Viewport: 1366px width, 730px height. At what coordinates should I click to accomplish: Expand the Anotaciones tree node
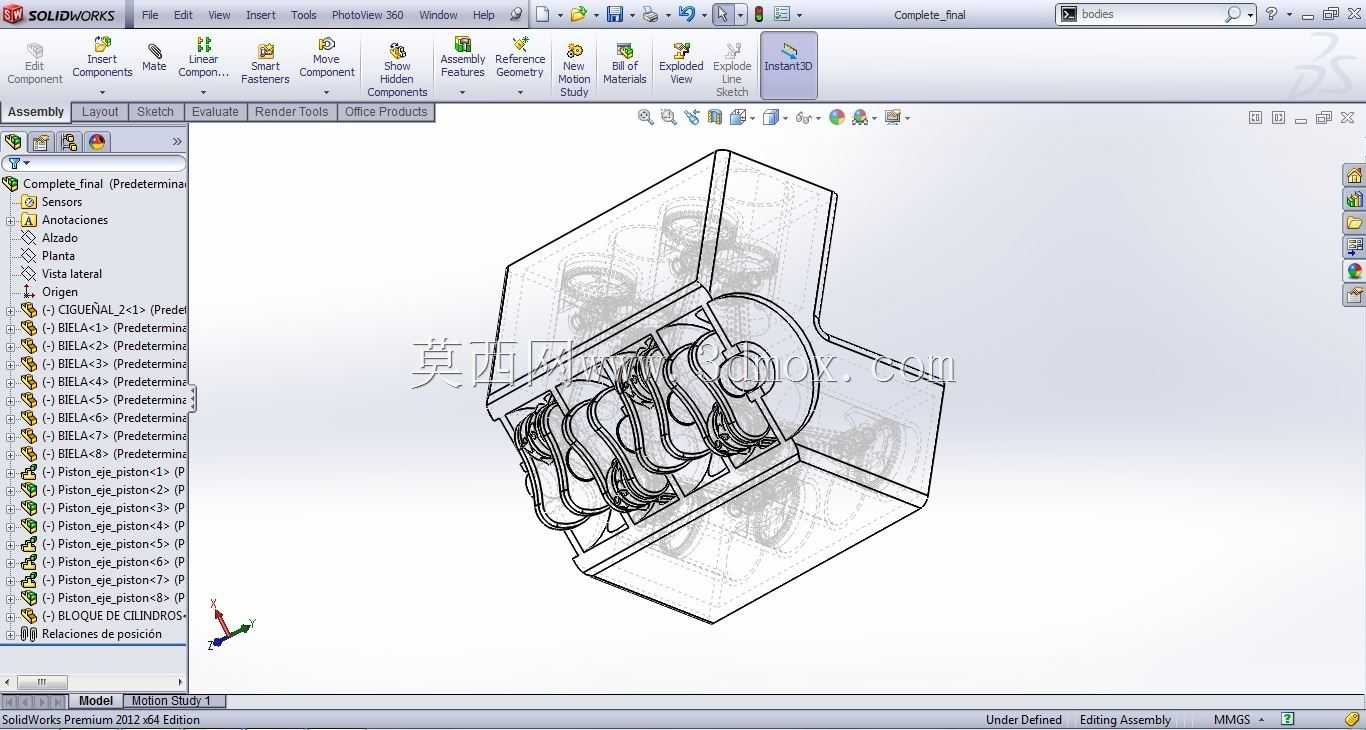click(x=10, y=220)
